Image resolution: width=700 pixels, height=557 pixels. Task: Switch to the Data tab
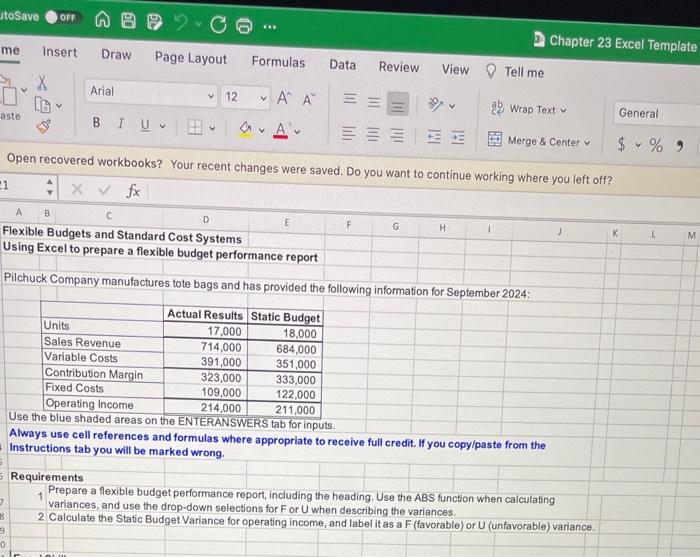pos(342,65)
